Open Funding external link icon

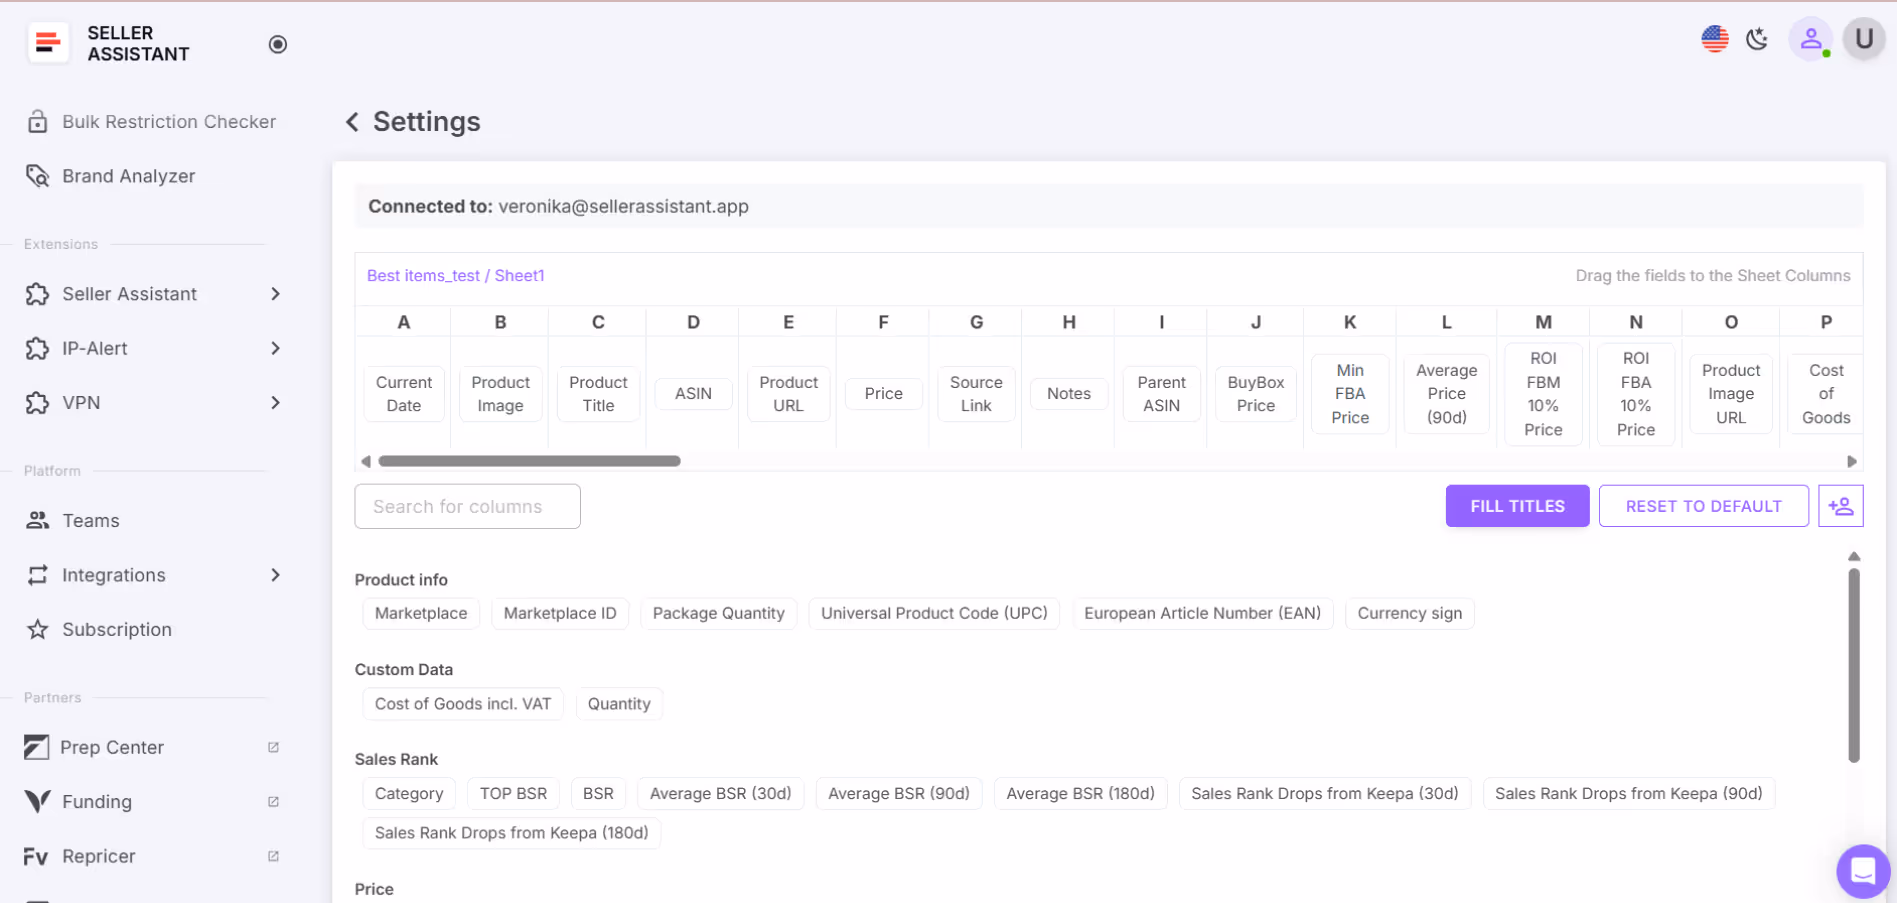point(274,801)
